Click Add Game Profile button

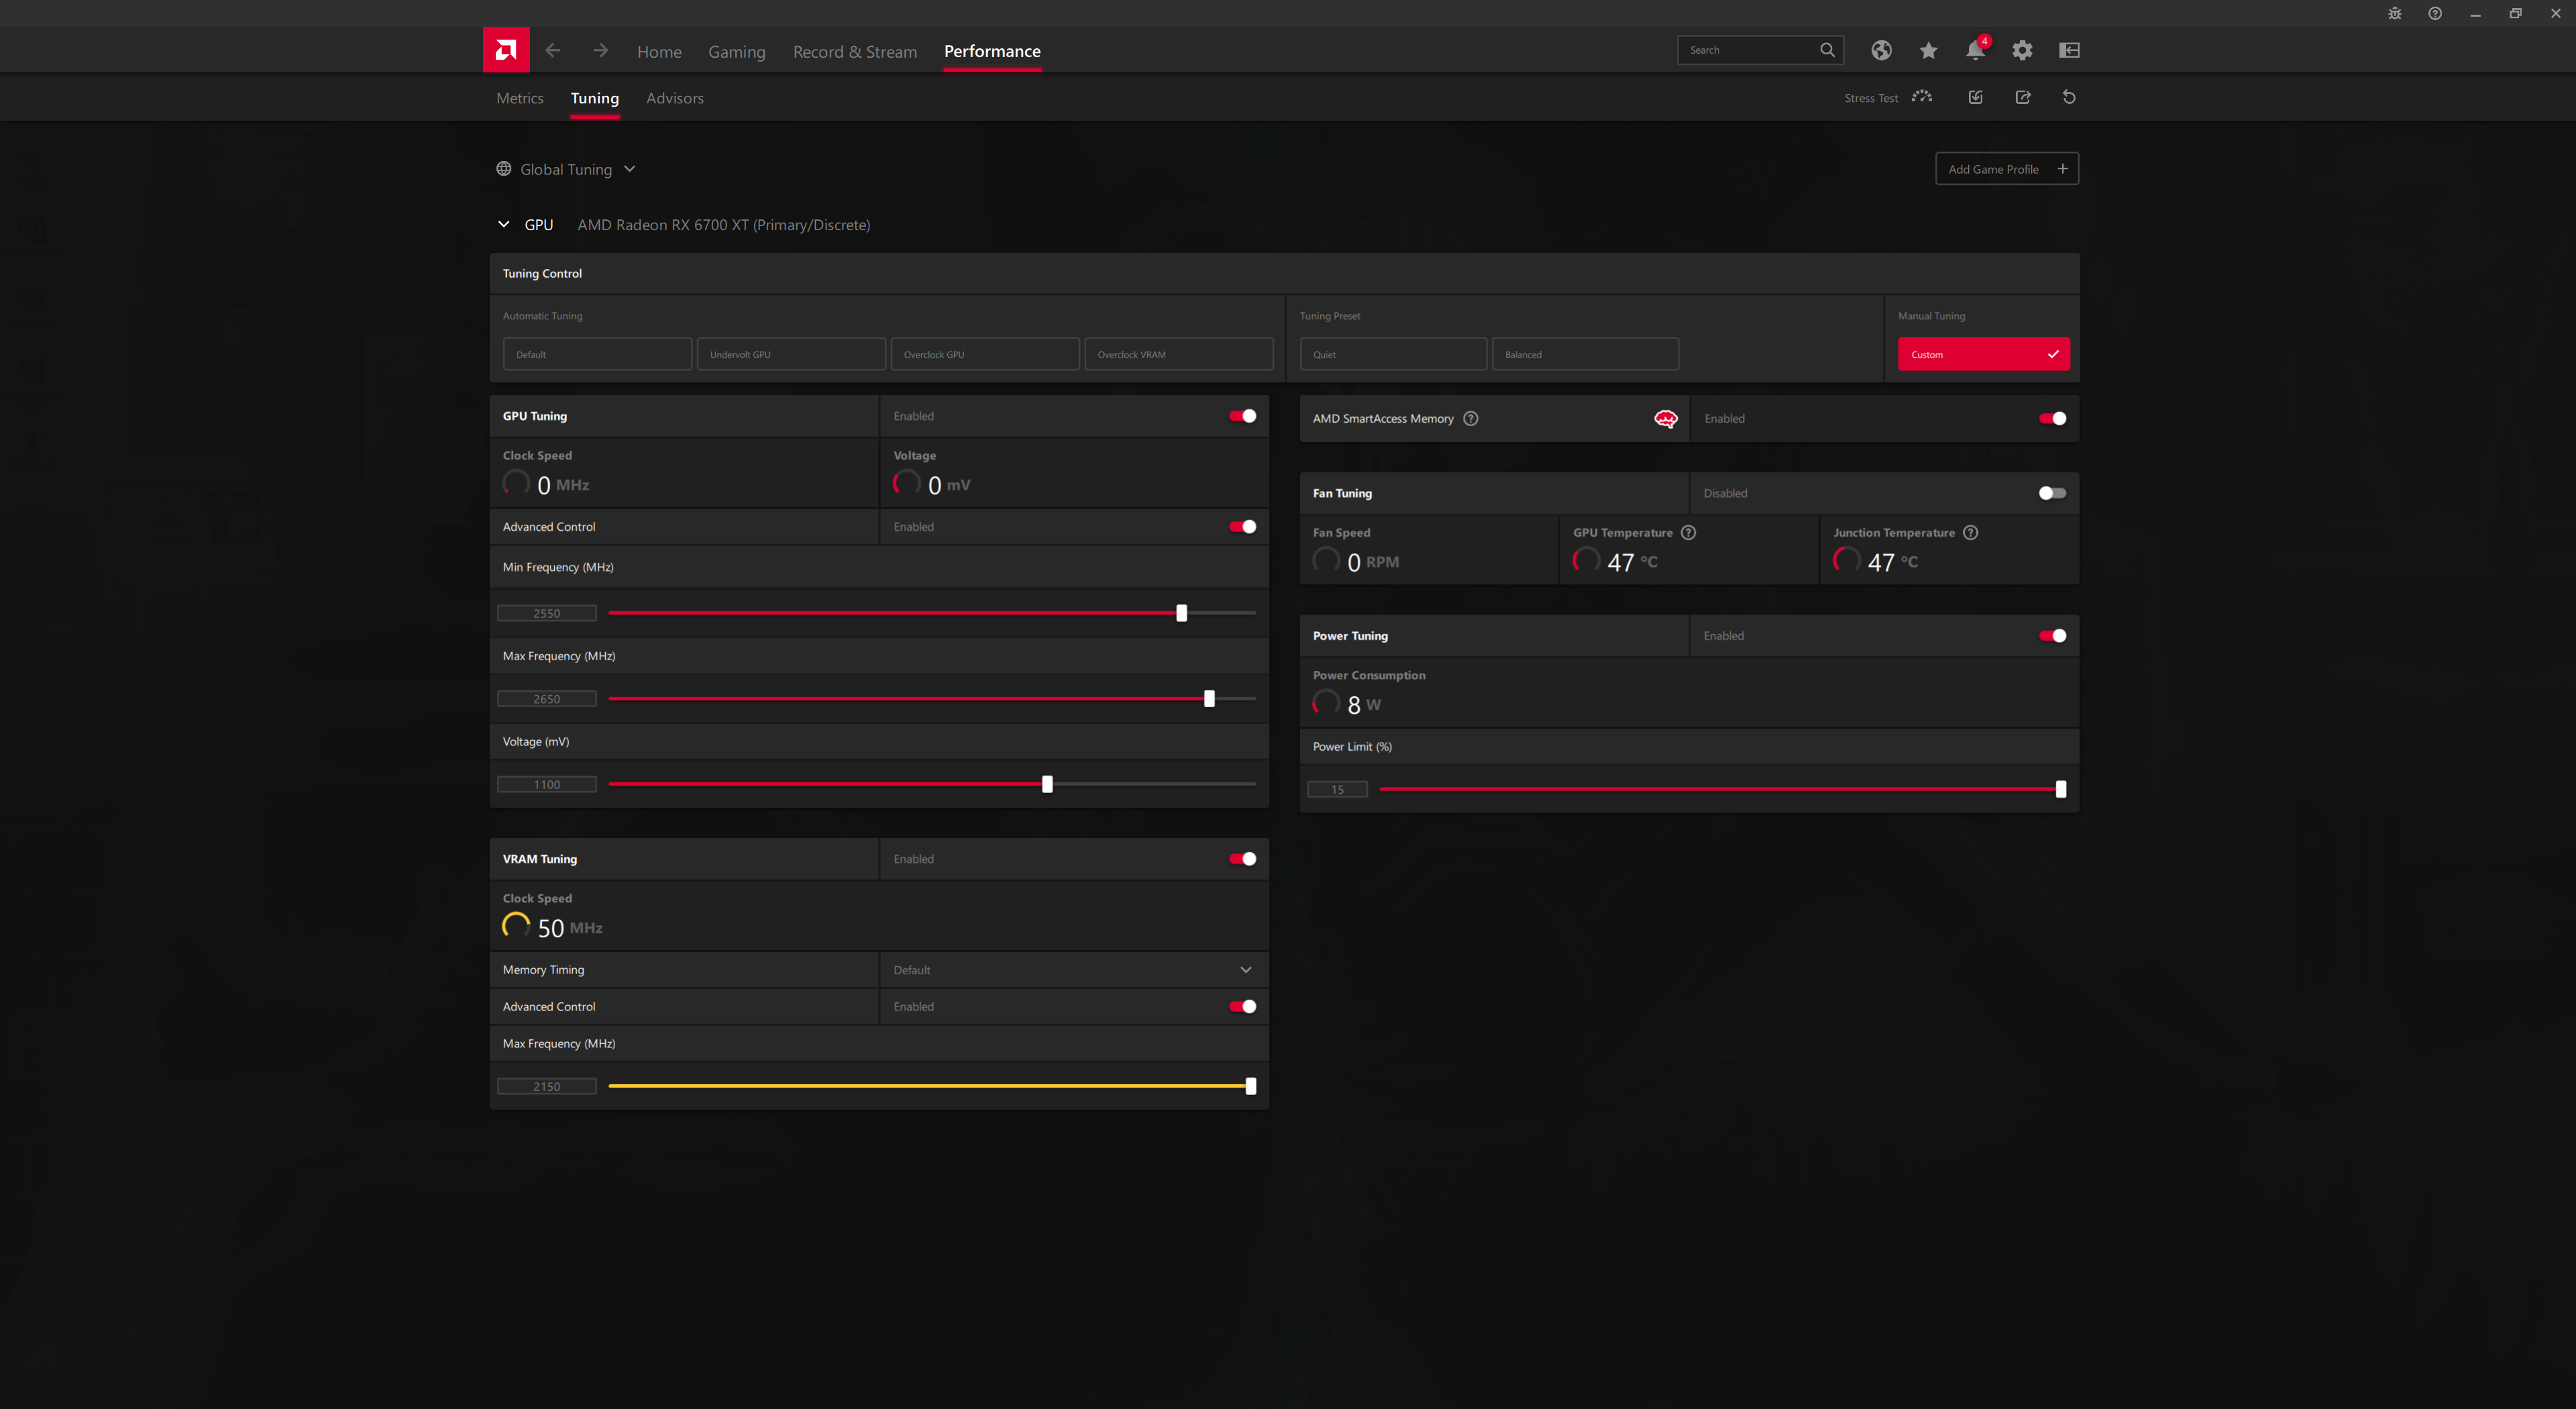2007,168
